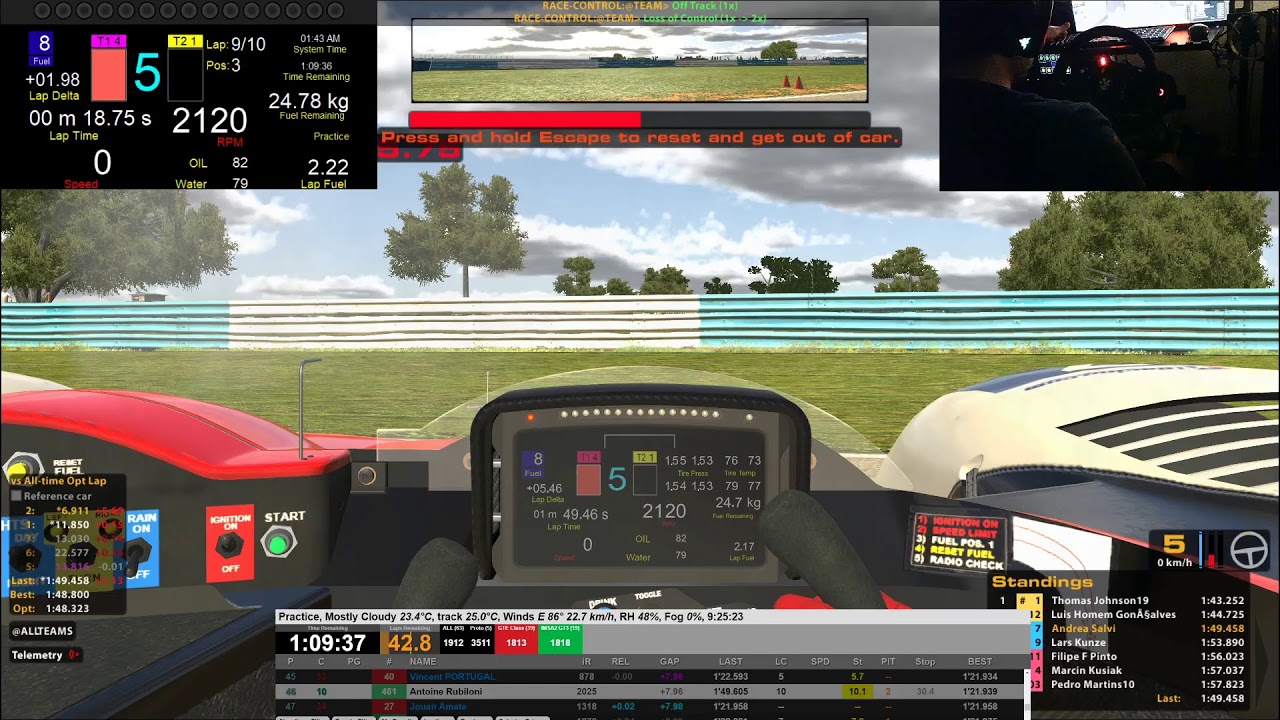Click the Last: 1:49.458 entry in Standings

1200,699
